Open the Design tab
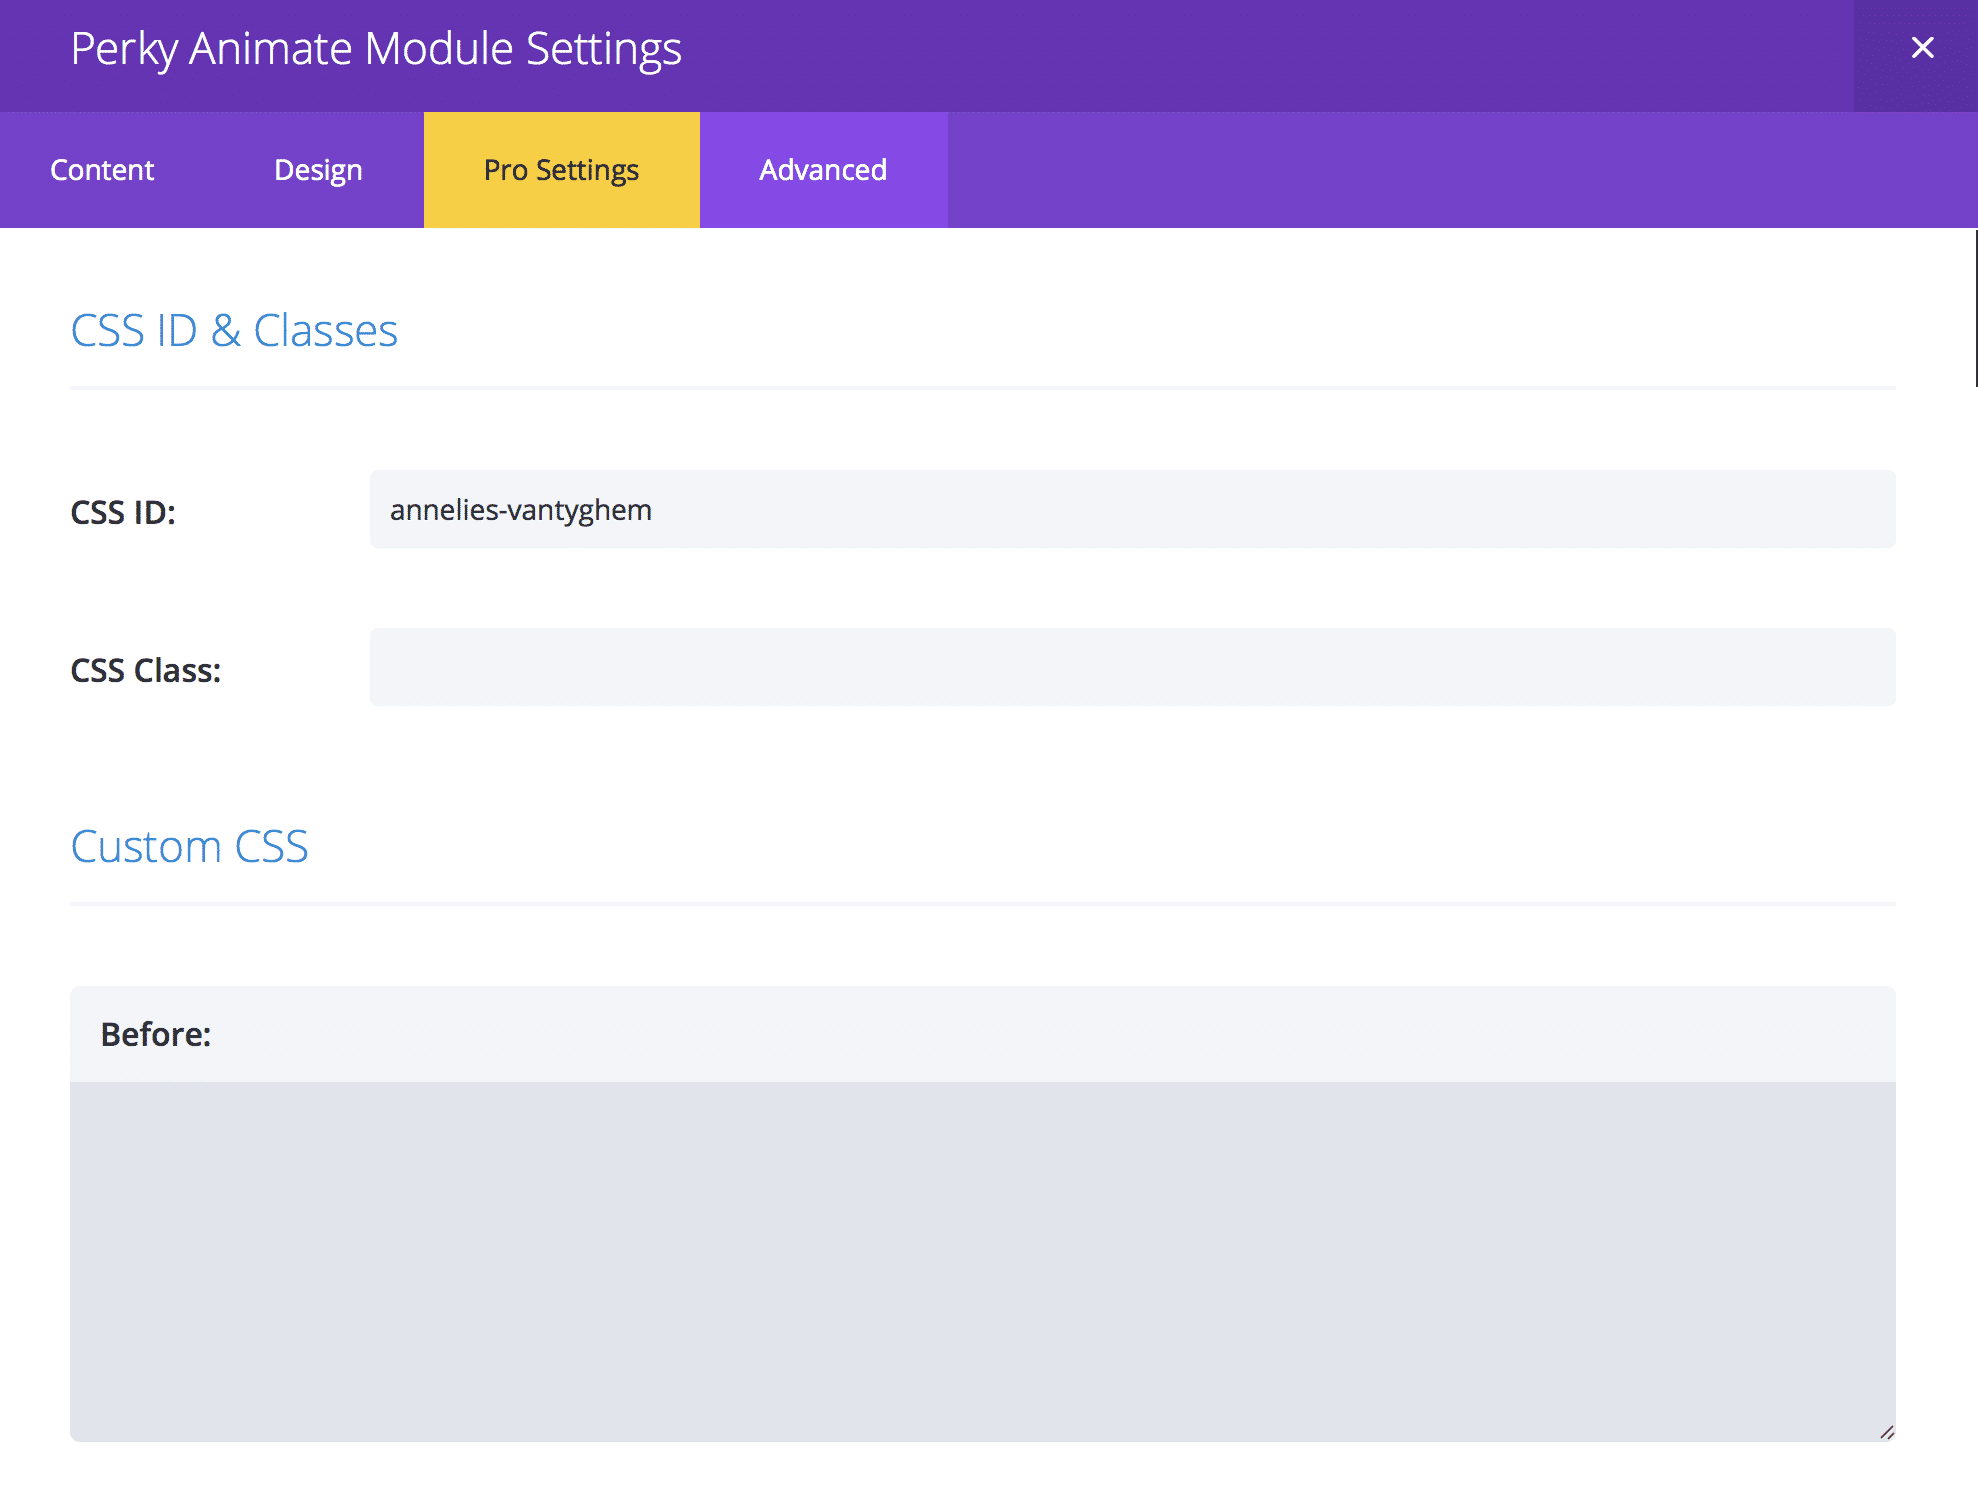The height and width of the screenshot is (1506, 1978). (x=318, y=170)
